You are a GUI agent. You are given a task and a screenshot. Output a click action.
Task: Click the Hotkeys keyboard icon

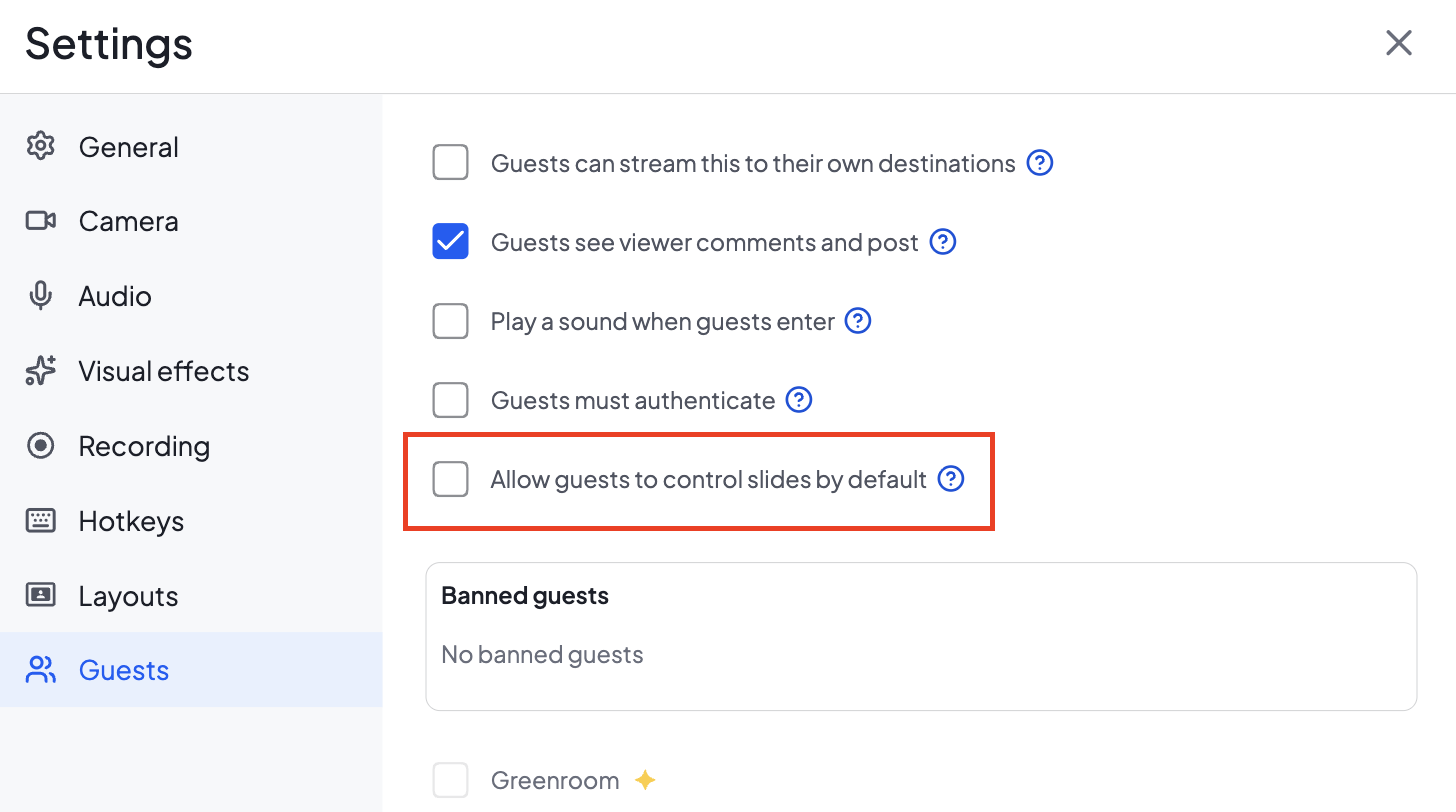point(40,521)
